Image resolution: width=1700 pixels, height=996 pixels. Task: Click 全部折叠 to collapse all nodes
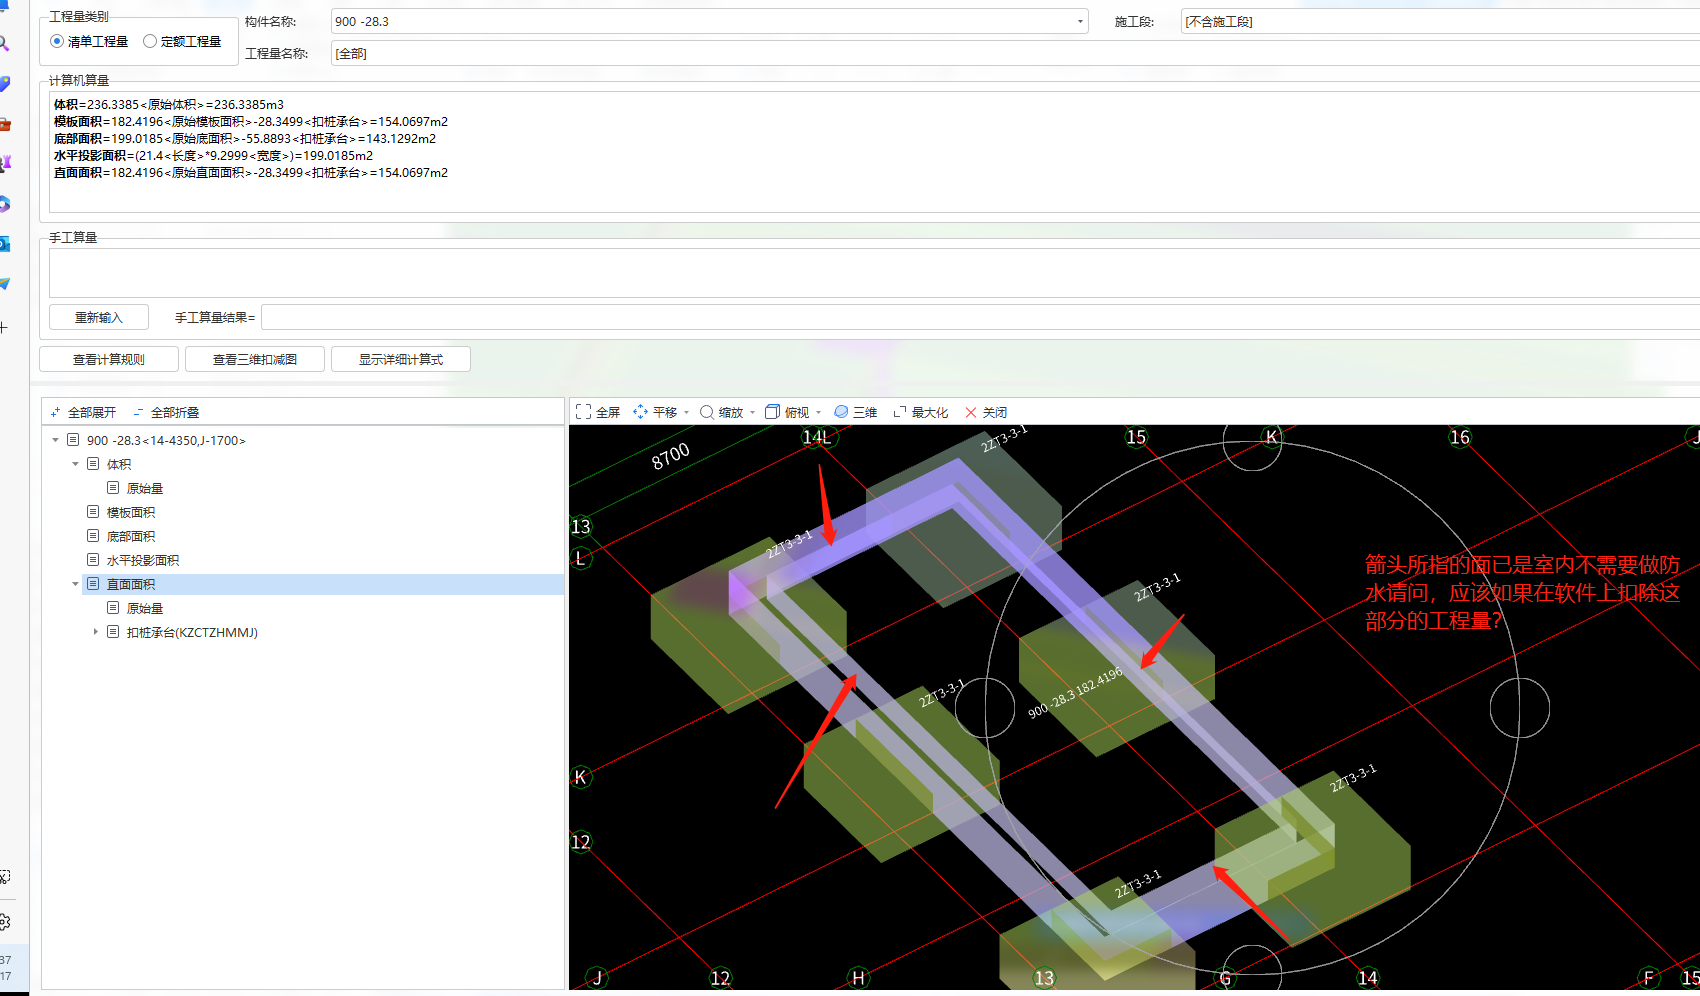[x=166, y=412]
